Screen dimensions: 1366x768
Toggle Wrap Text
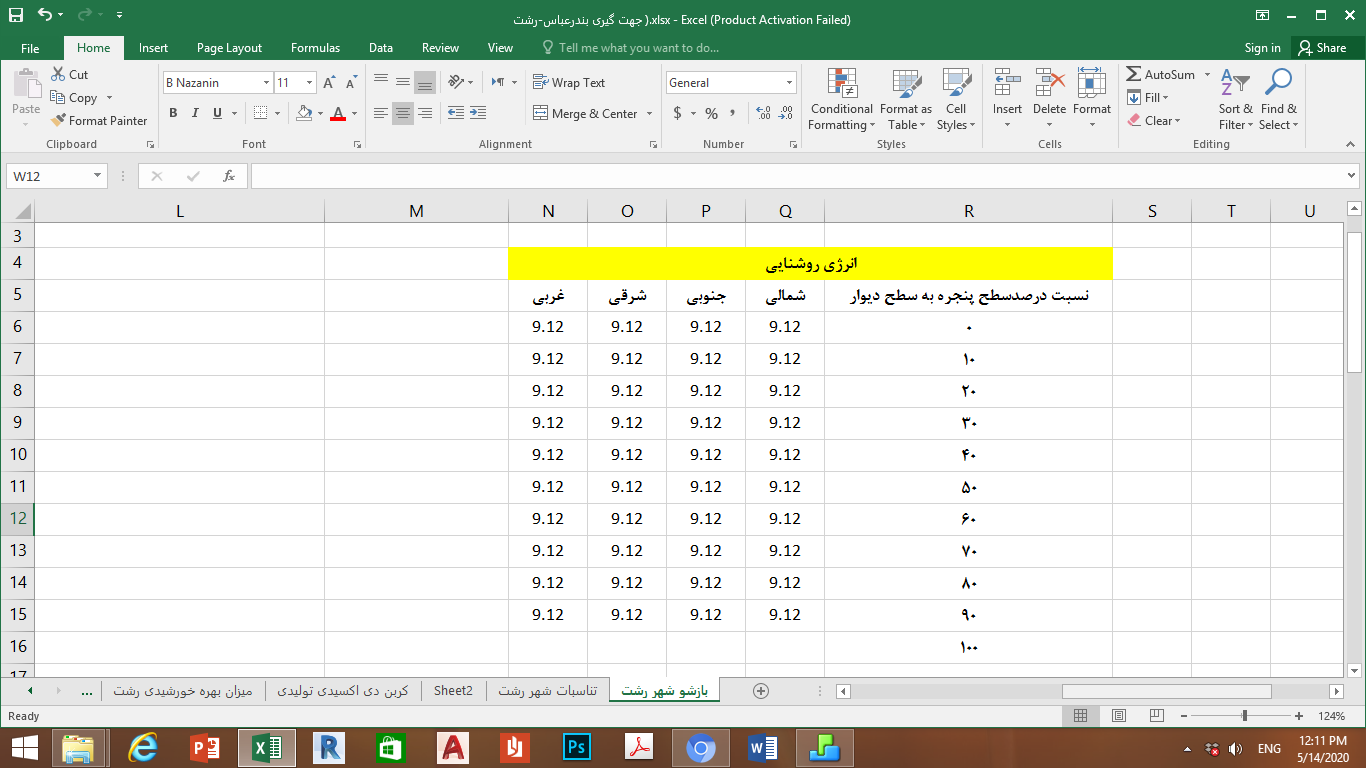tap(569, 83)
